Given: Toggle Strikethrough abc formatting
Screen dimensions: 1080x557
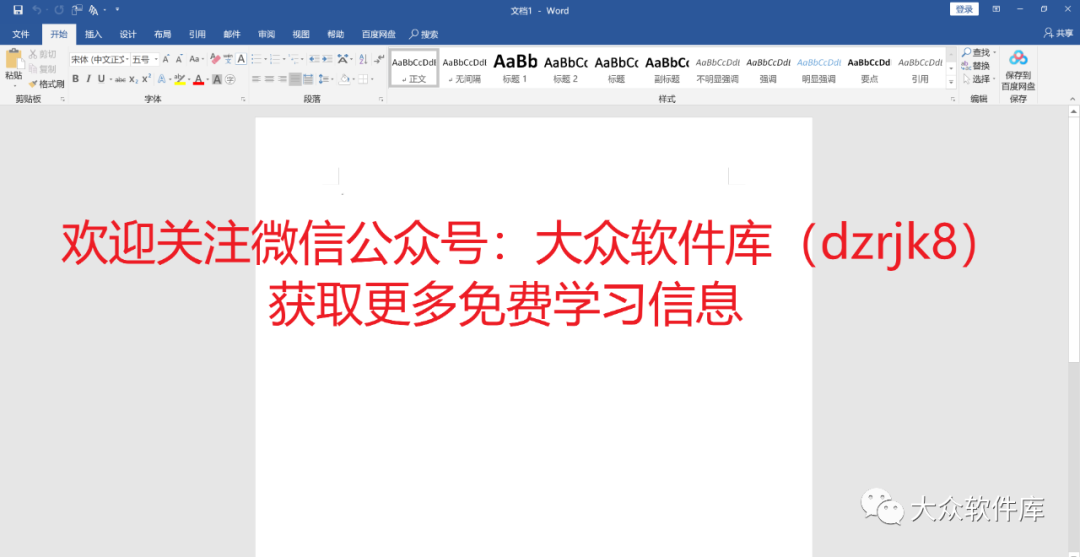Looking at the screenshot, I should 121,79.
